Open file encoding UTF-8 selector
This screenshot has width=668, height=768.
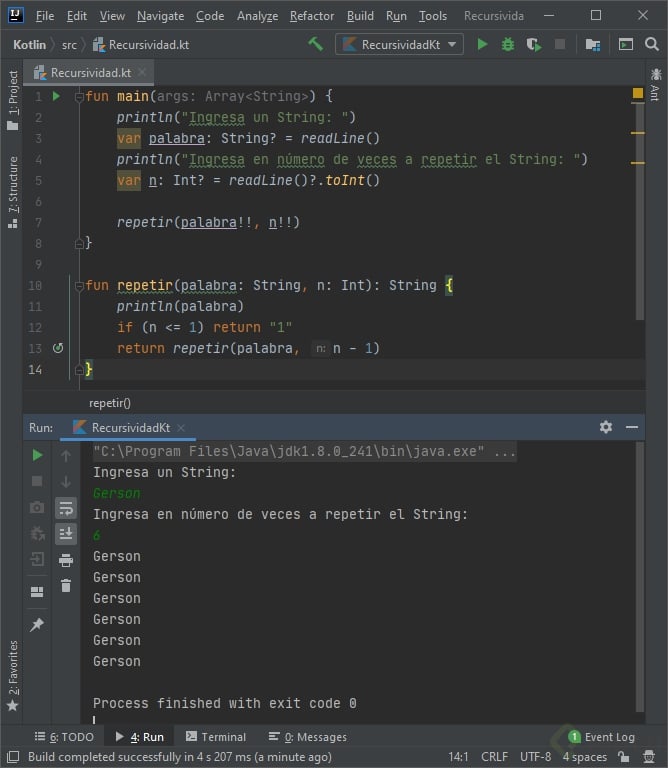point(535,757)
